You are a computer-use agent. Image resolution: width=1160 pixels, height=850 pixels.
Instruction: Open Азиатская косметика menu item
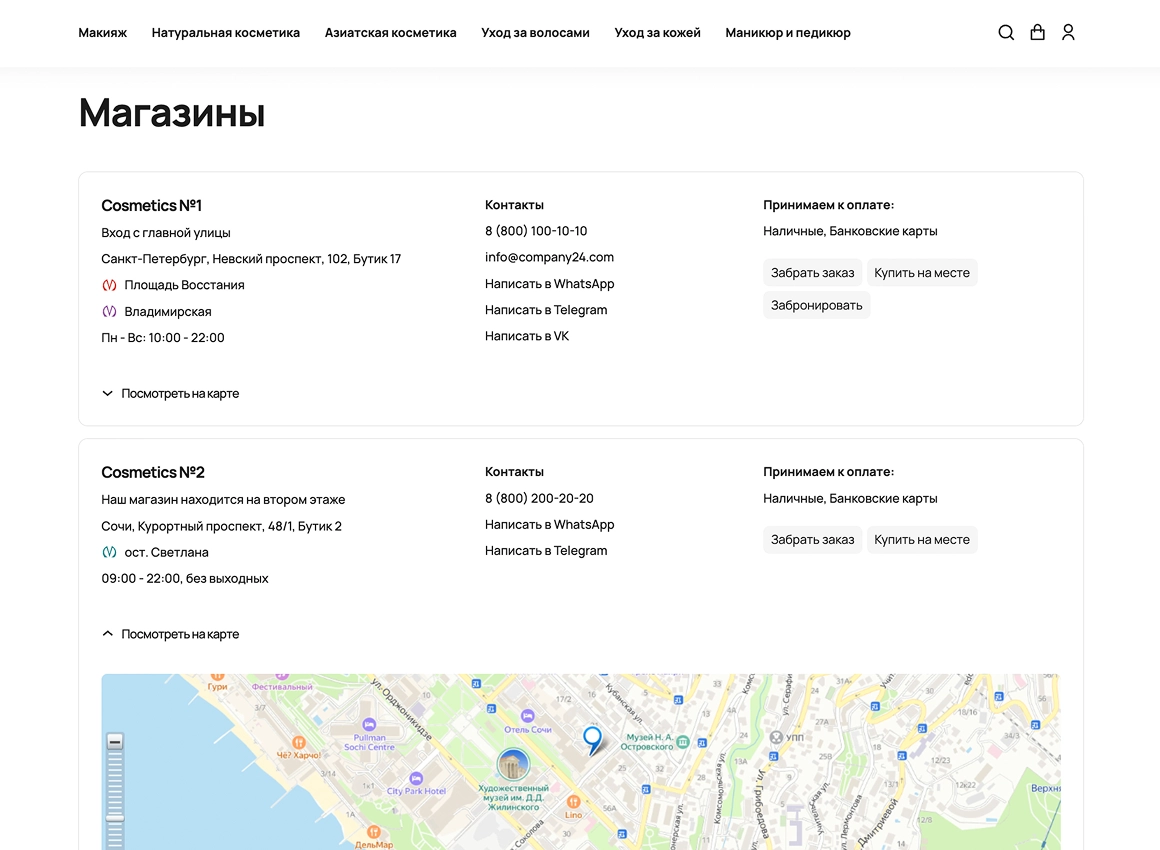pyautogui.click(x=390, y=33)
